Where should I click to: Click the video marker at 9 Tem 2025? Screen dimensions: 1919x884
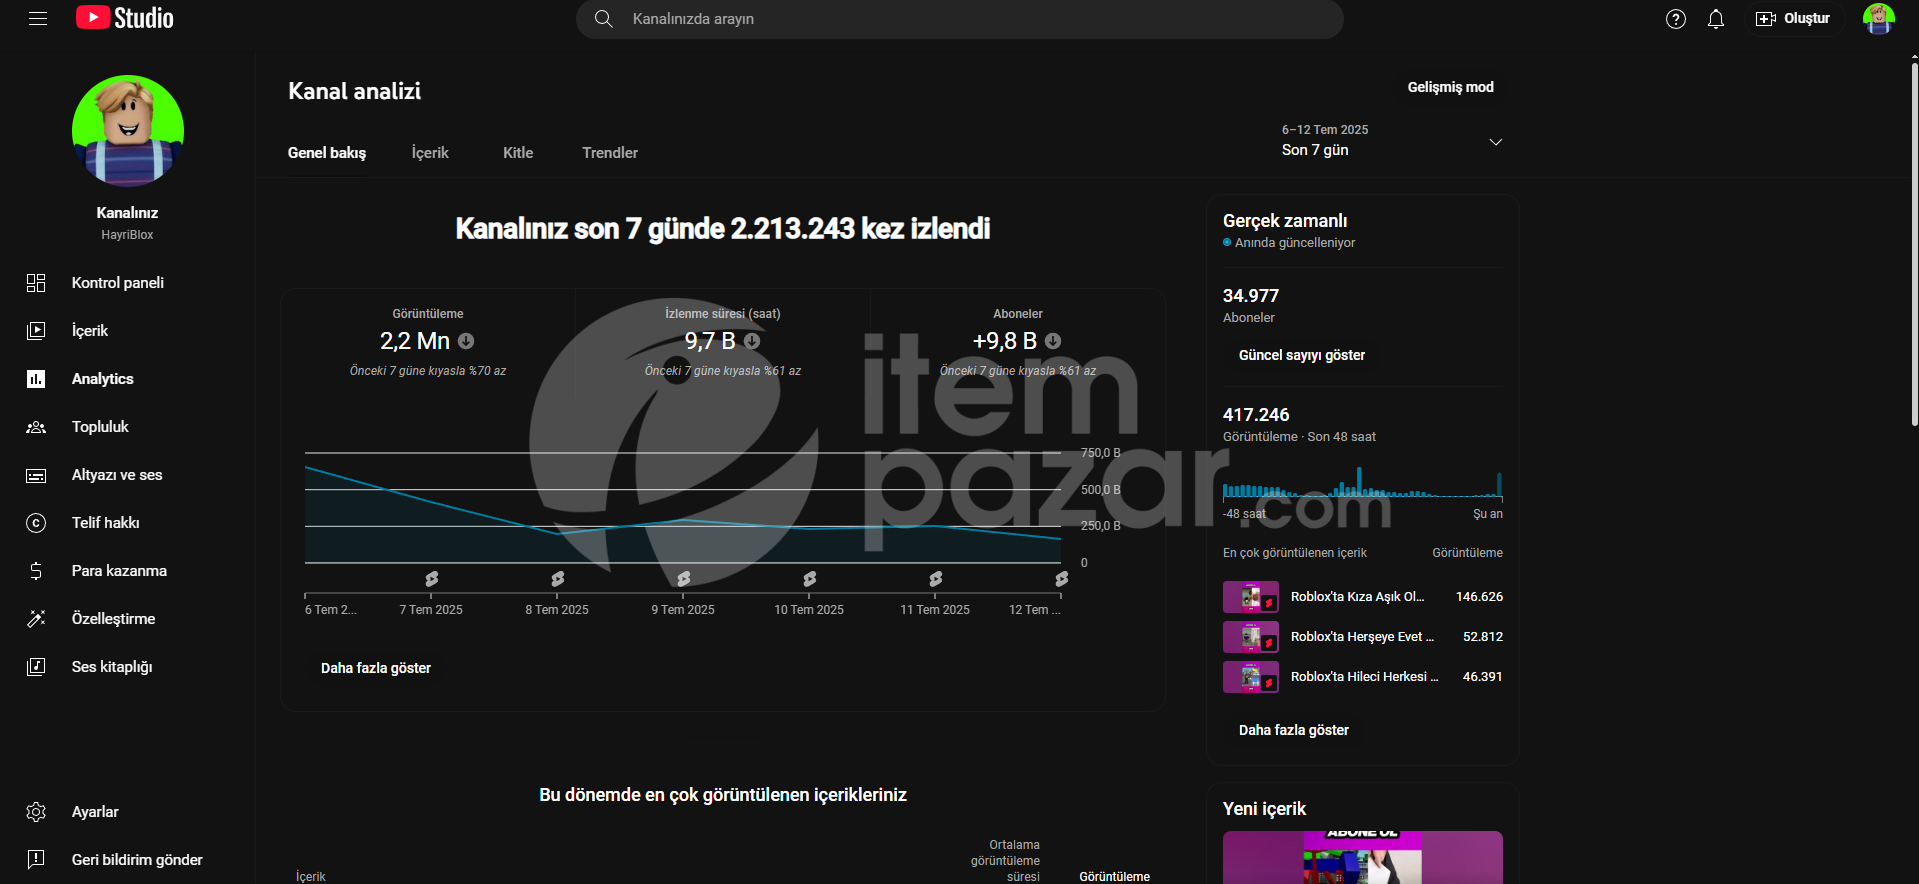683,579
